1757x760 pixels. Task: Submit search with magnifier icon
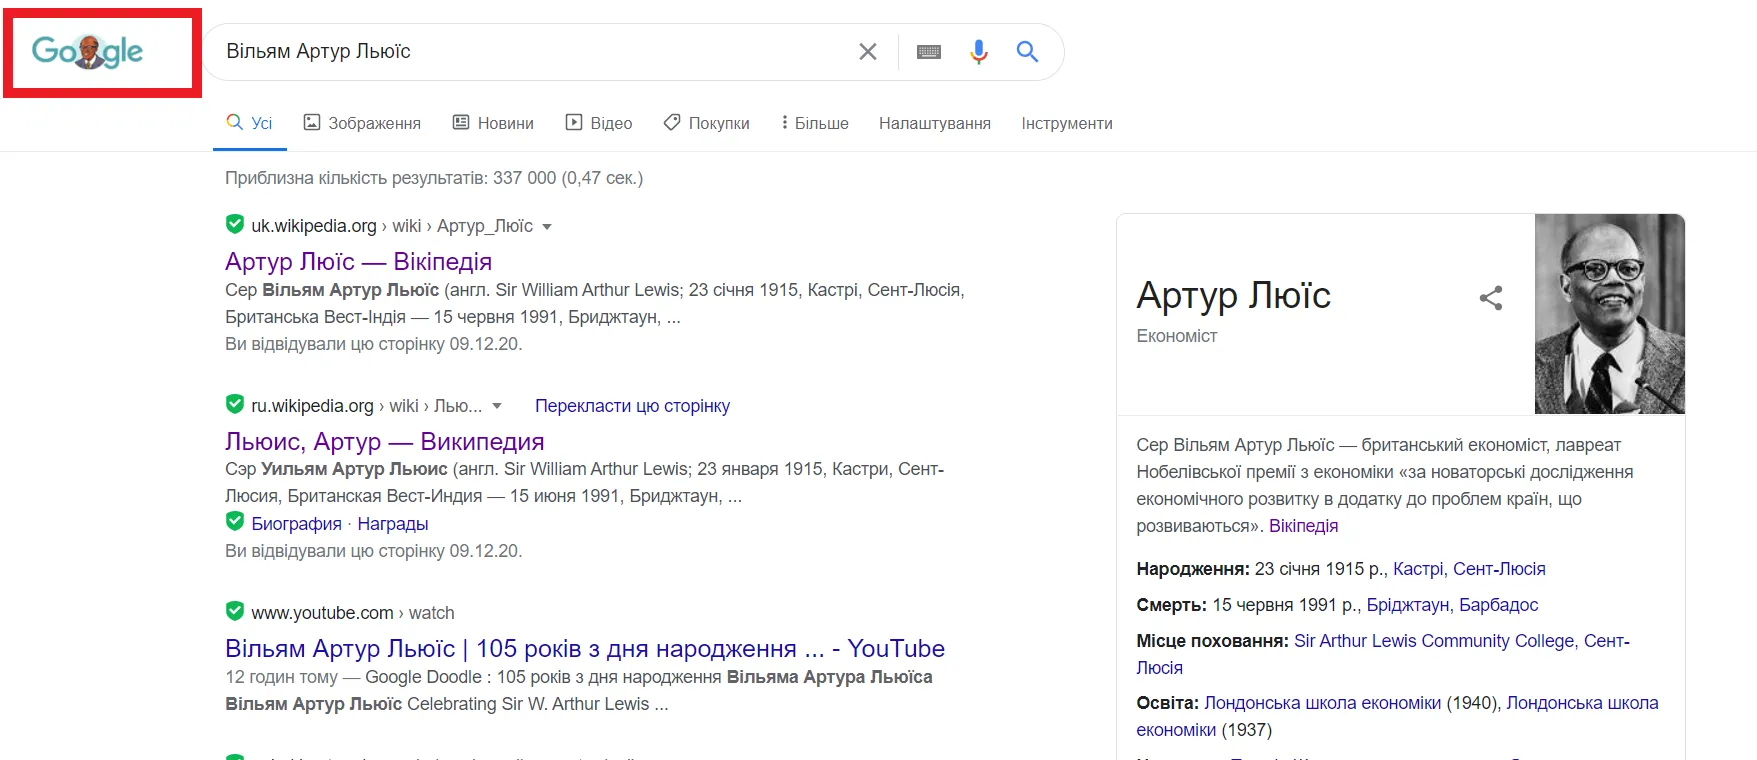pyautogui.click(x=1027, y=51)
